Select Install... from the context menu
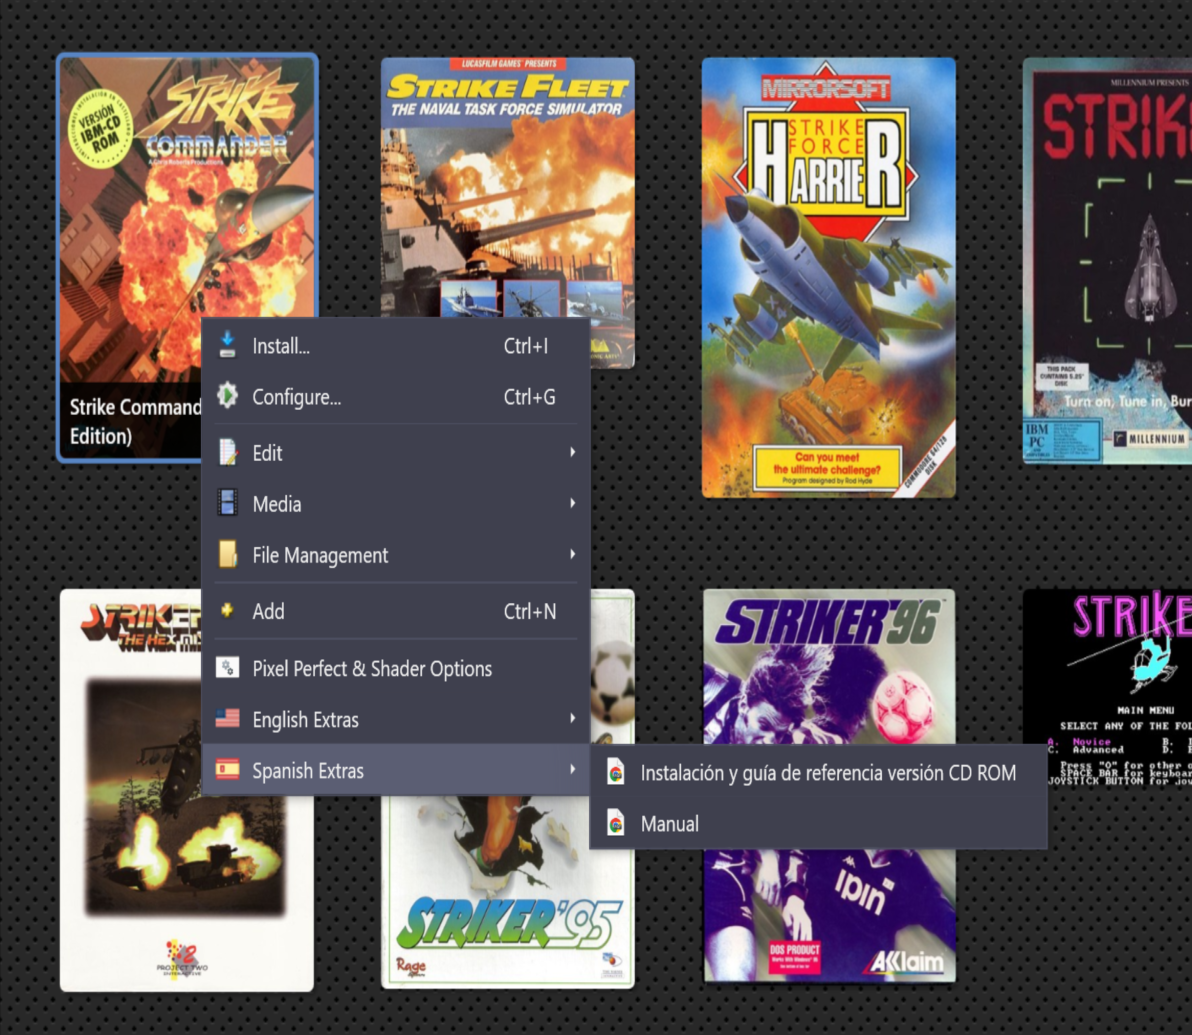The image size is (1192, 1035). point(281,346)
